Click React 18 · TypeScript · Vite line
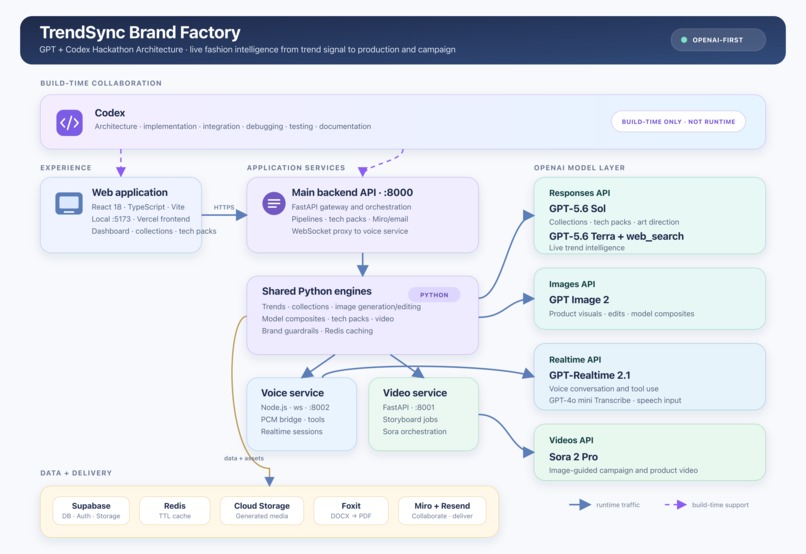This screenshot has height=554, width=806. pos(138,207)
